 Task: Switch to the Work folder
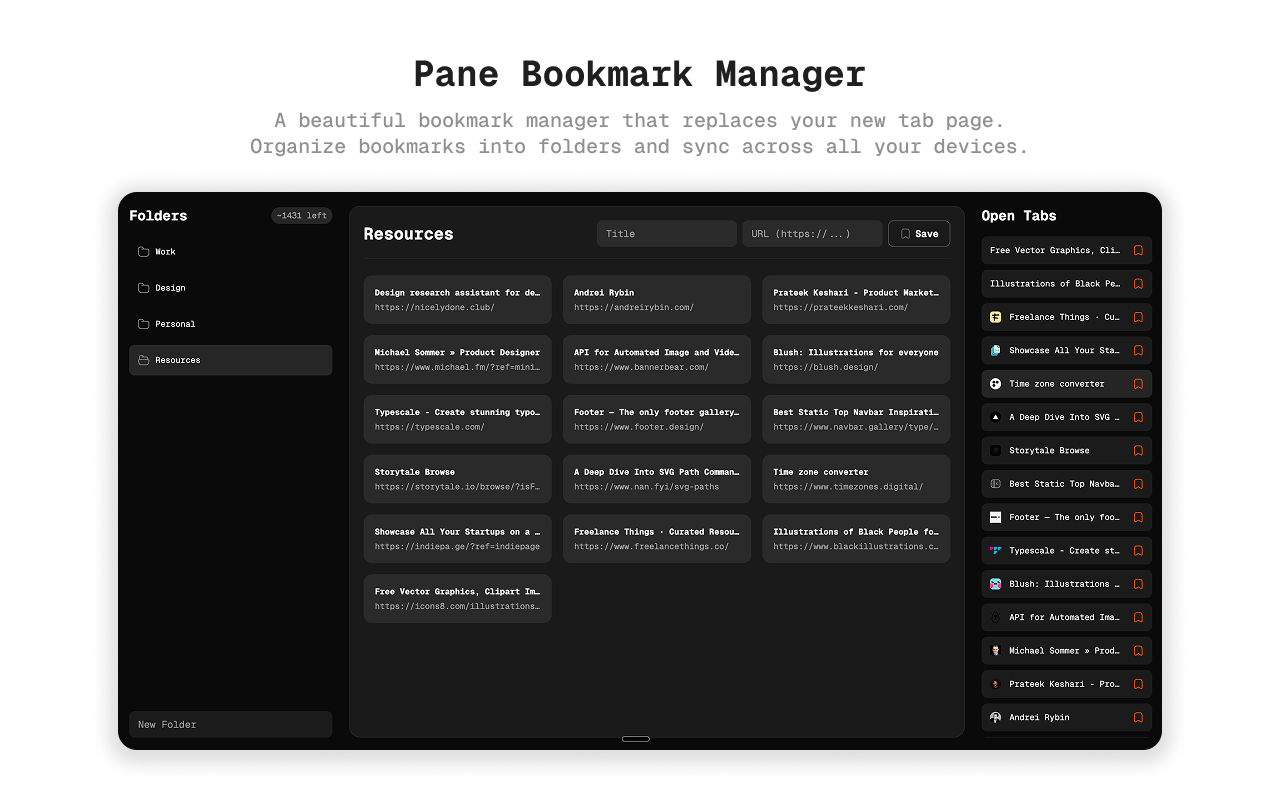click(163, 251)
